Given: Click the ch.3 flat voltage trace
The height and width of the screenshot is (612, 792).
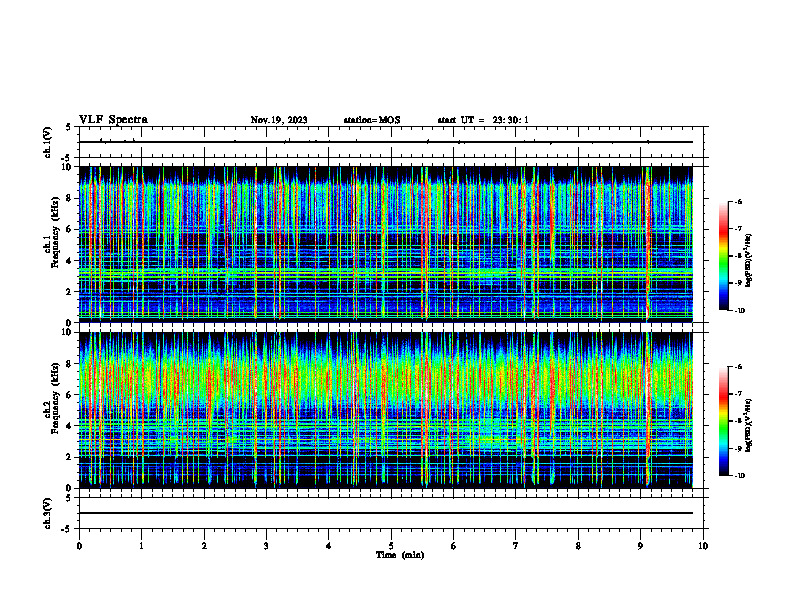Looking at the screenshot, I should point(386,513).
